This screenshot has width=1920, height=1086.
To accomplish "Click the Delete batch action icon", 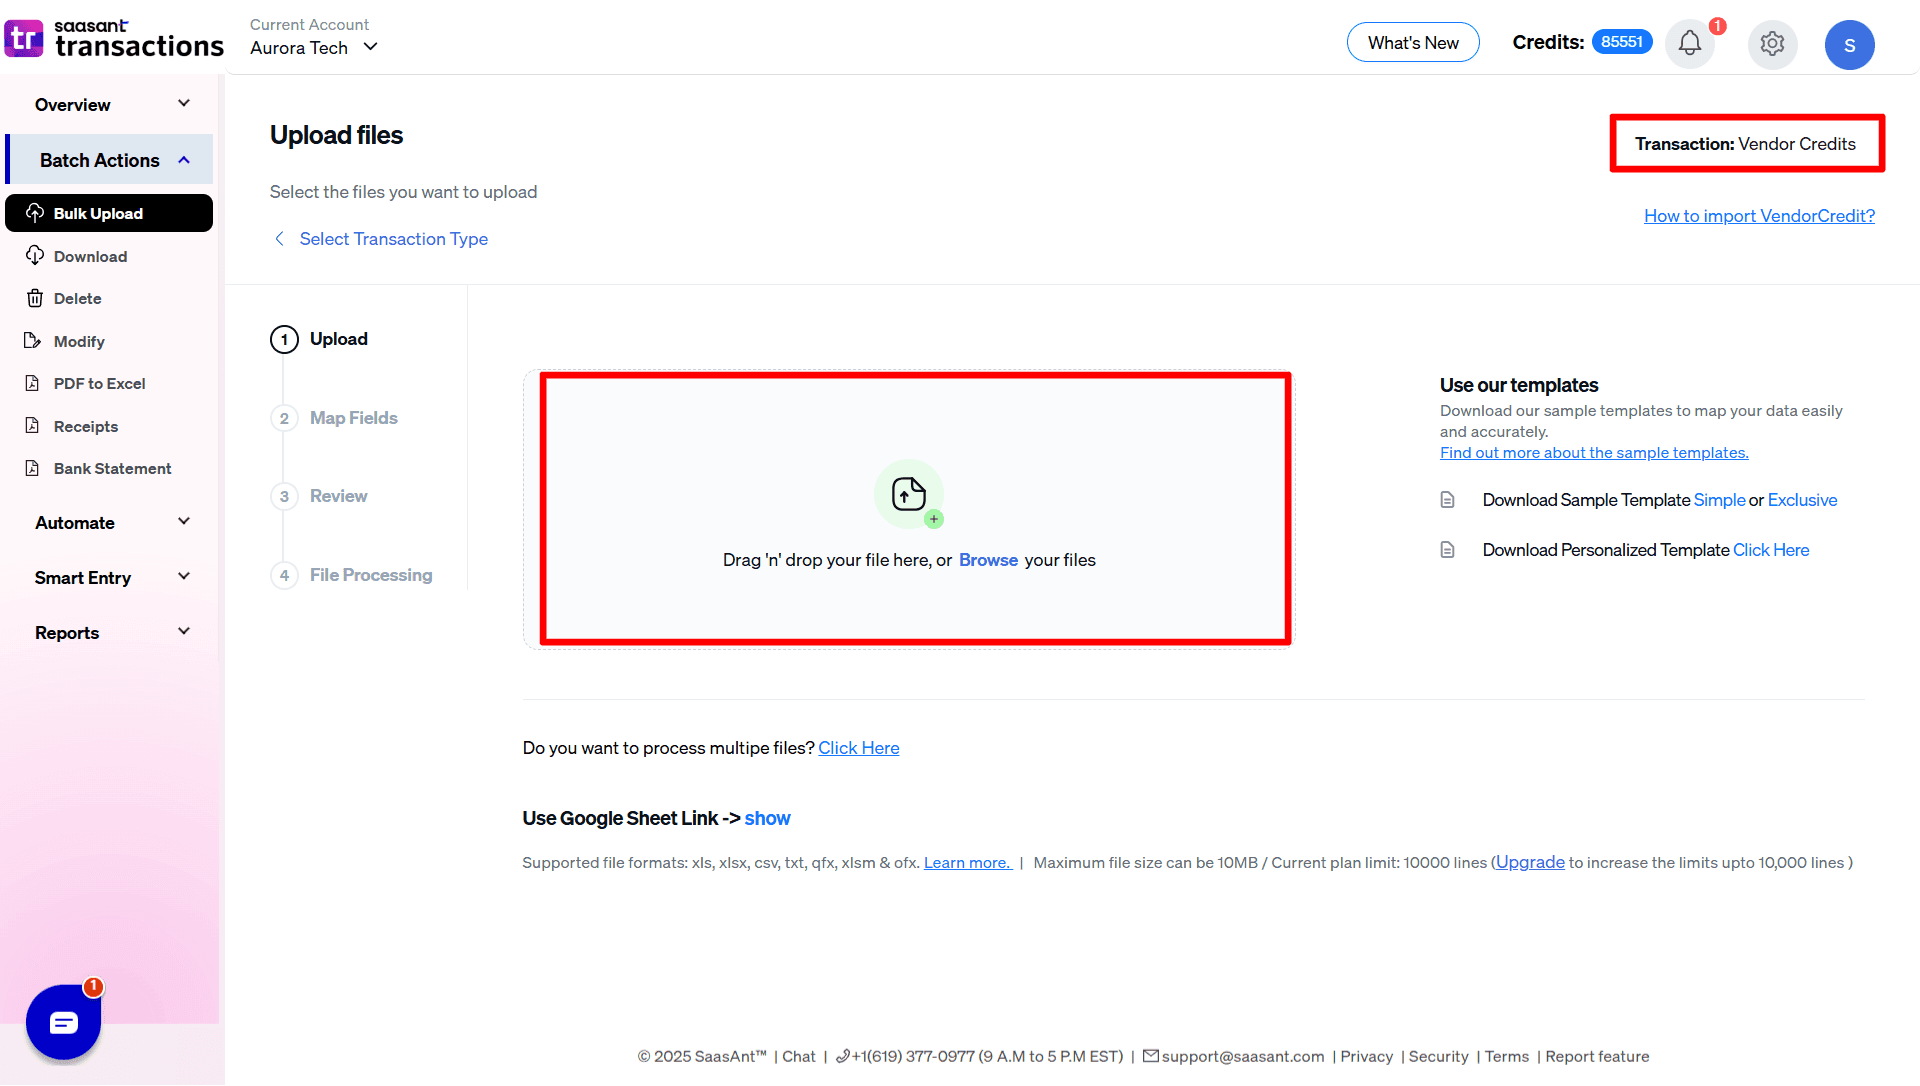I will (35, 298).
